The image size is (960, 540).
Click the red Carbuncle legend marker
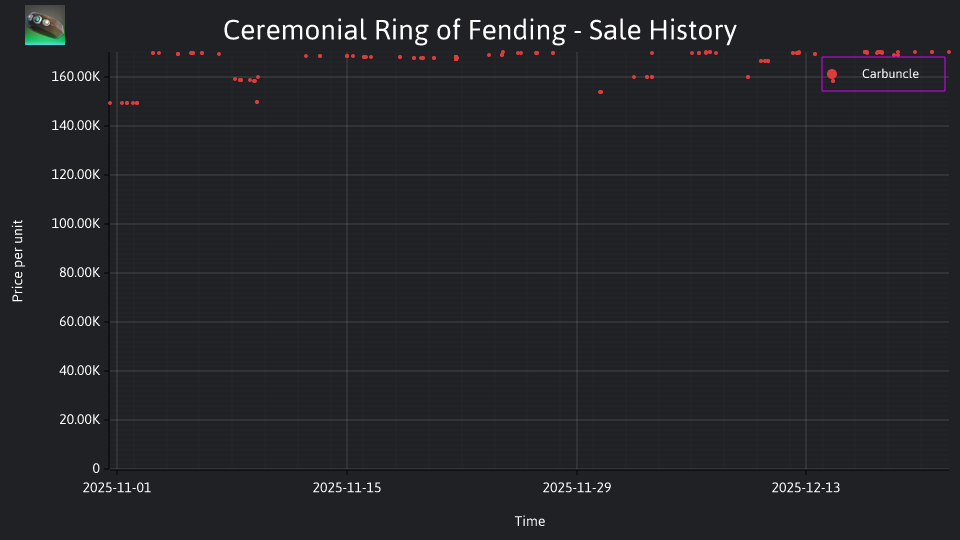831,74
